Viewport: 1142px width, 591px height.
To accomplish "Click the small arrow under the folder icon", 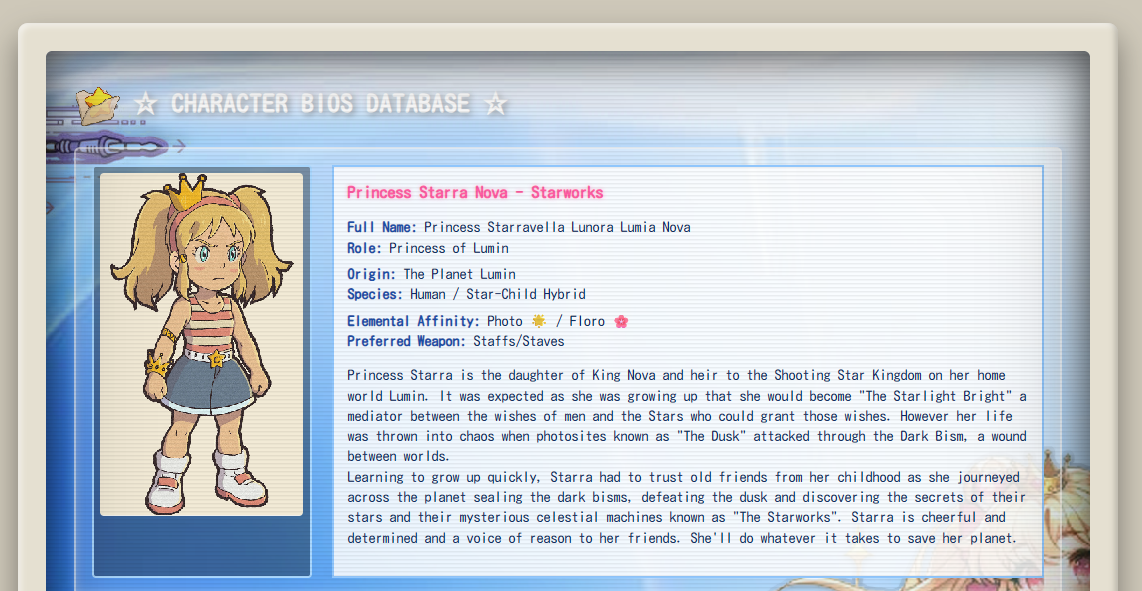I will point(178,146).
